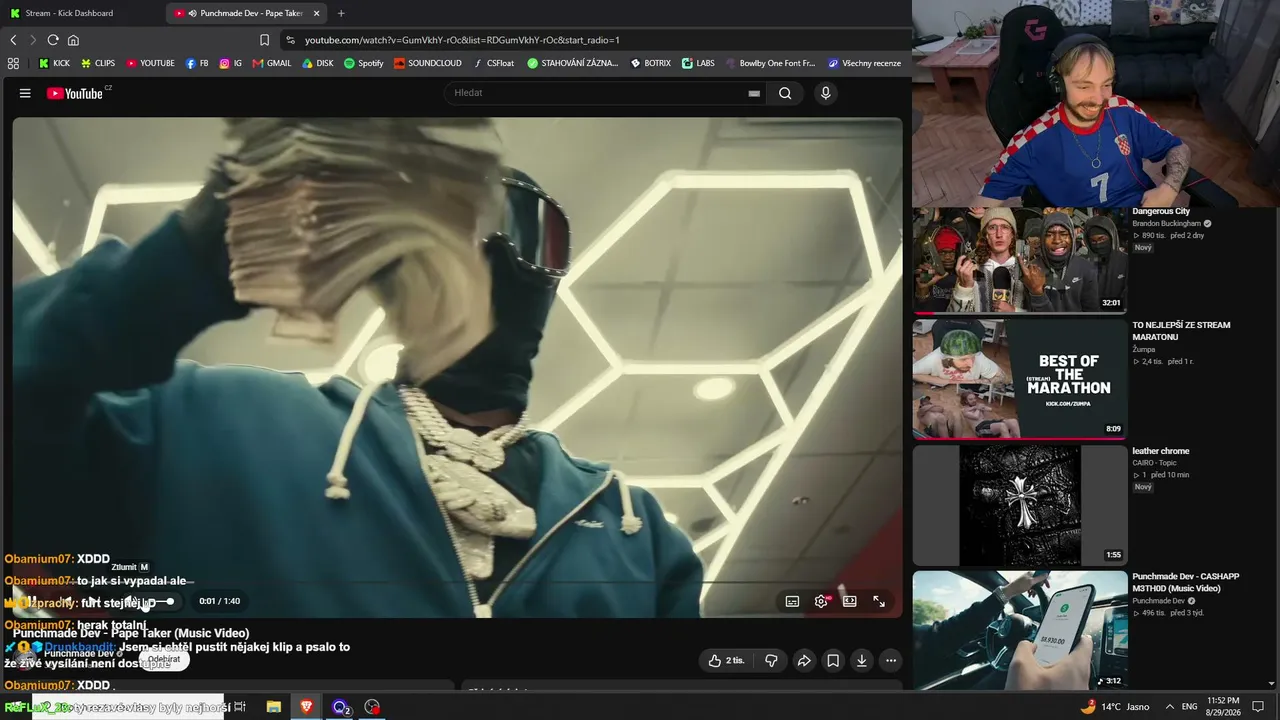
Task: Toggle theater mode on the player
Action: (850, 601)
